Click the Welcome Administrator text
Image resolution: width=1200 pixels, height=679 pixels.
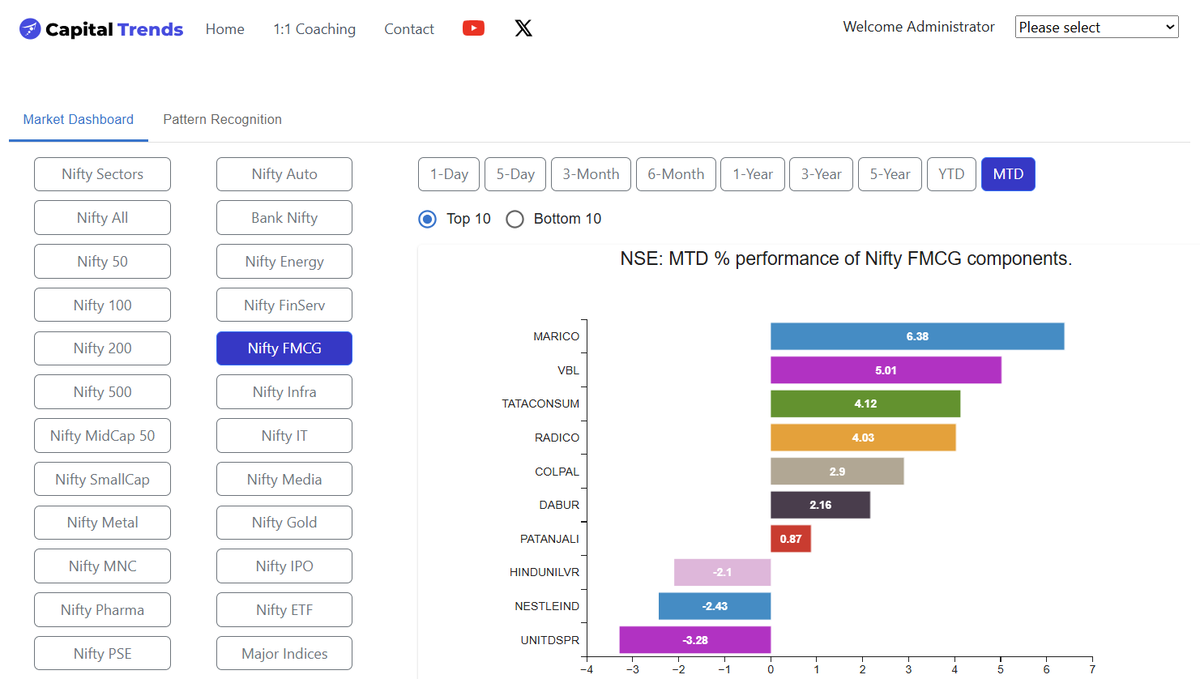coord(919,27)
